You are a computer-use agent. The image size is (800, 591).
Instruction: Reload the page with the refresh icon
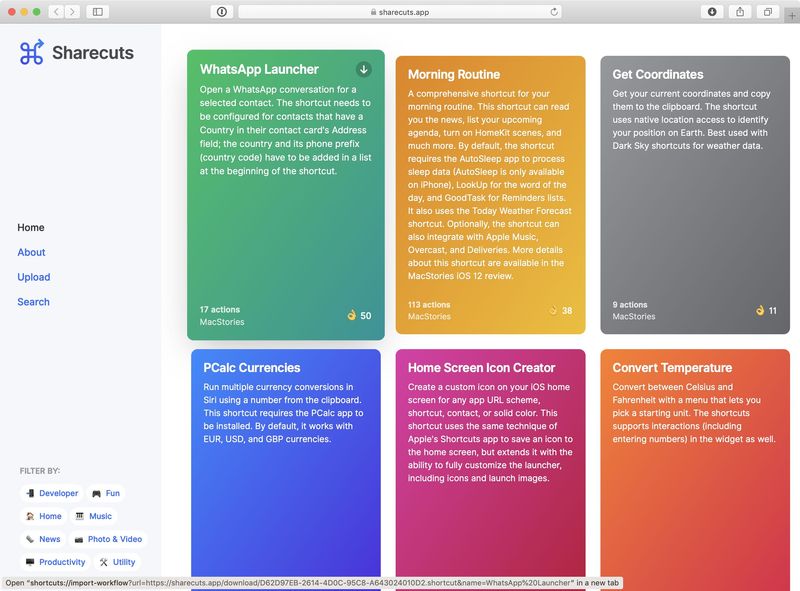tap(554, 12)
